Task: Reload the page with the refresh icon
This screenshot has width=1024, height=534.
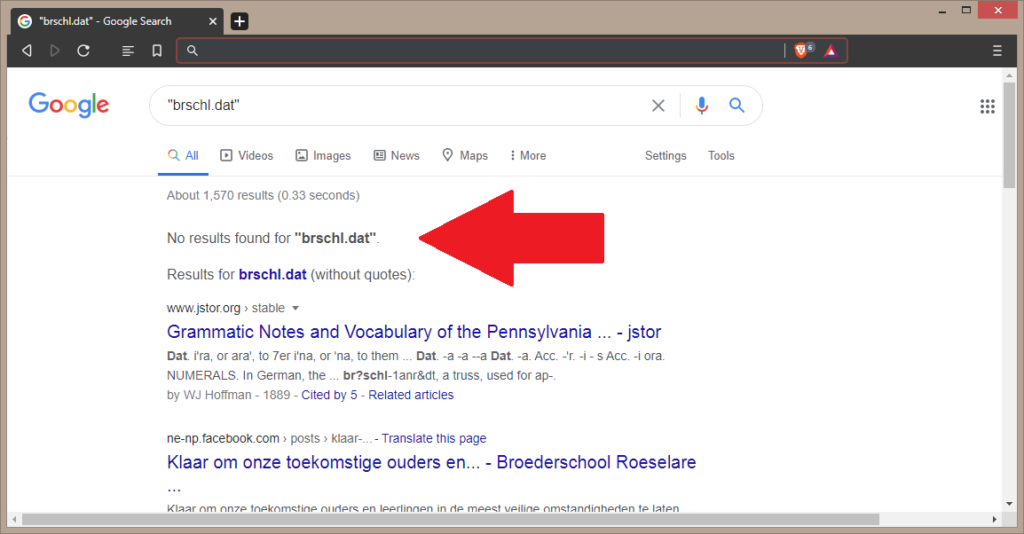Action: coord(84,50)
